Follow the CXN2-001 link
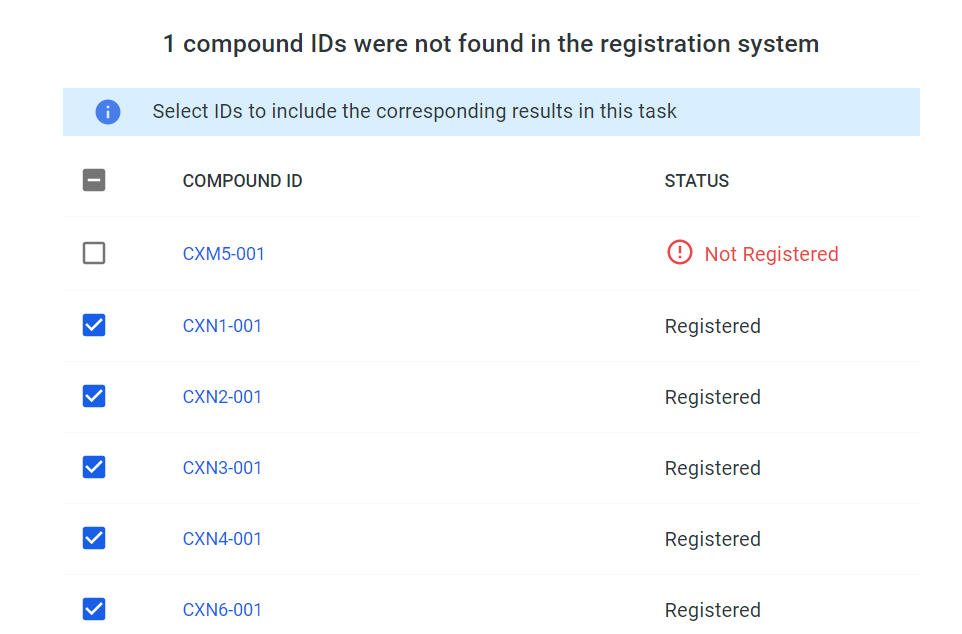Screen dimensions: 962x634 point(222,397)
